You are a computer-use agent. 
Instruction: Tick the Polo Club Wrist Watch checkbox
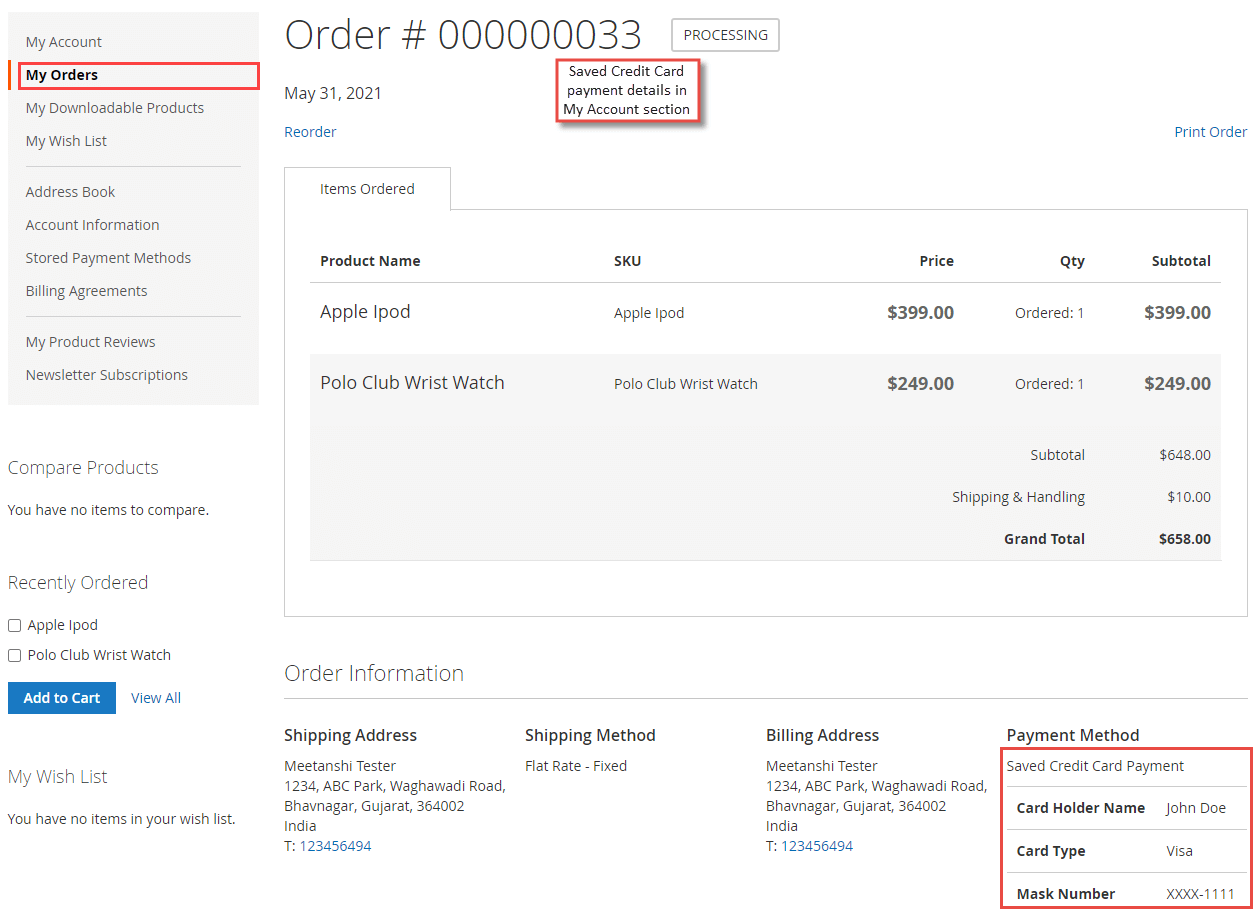15,656
